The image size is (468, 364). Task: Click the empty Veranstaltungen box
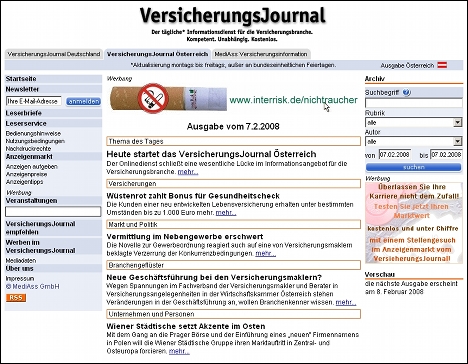[53, 212]
